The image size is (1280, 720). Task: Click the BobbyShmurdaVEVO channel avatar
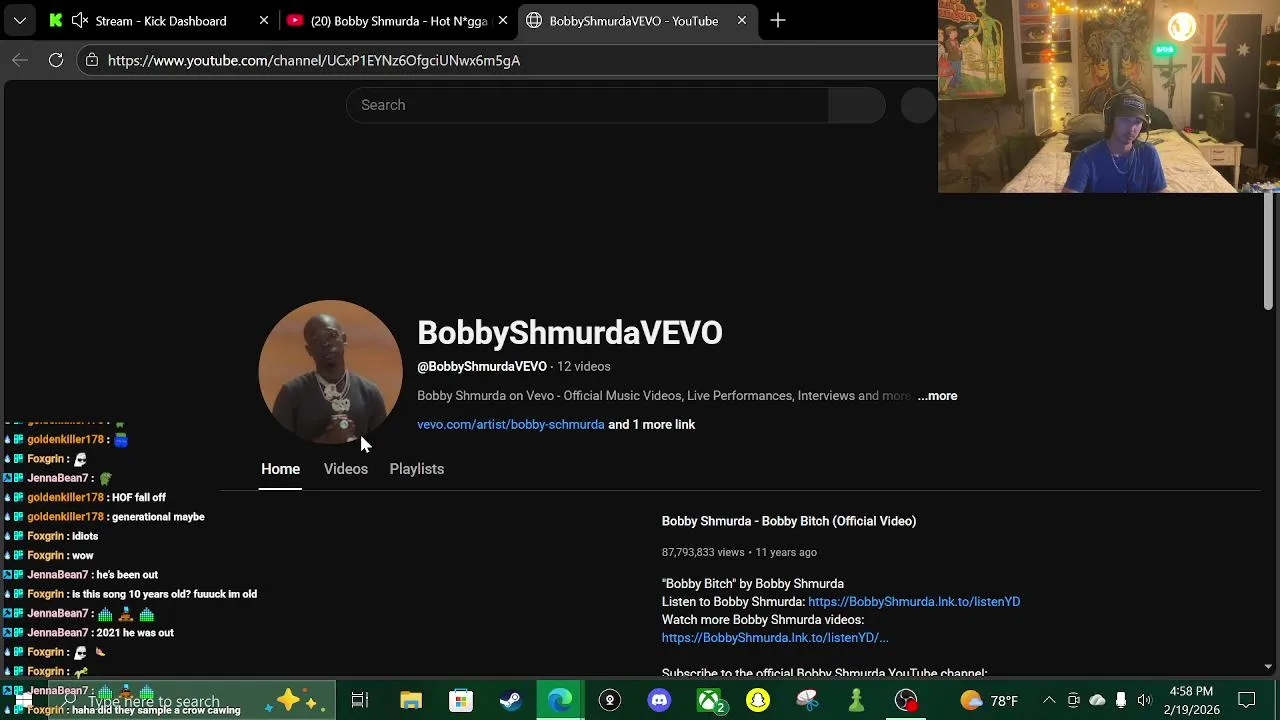[330, 372]
